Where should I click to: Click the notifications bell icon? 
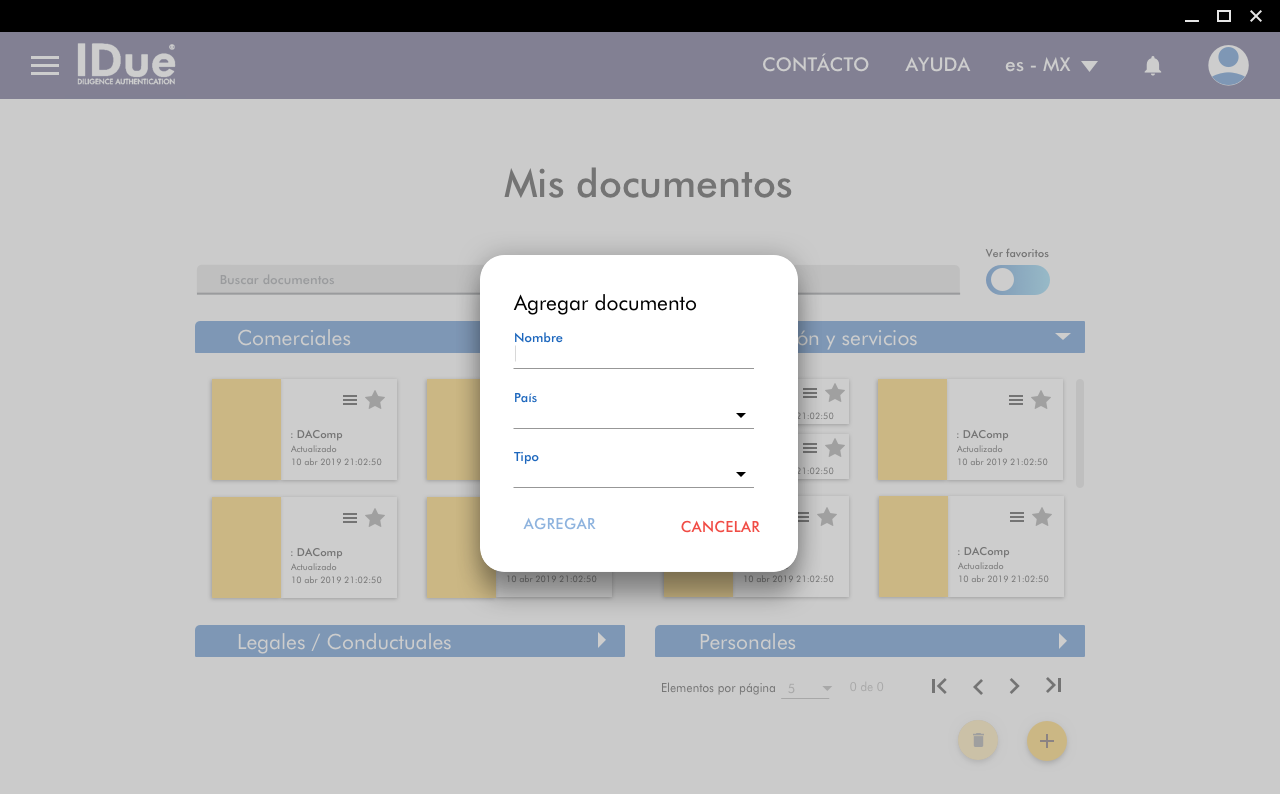(x=1153, y=66)
